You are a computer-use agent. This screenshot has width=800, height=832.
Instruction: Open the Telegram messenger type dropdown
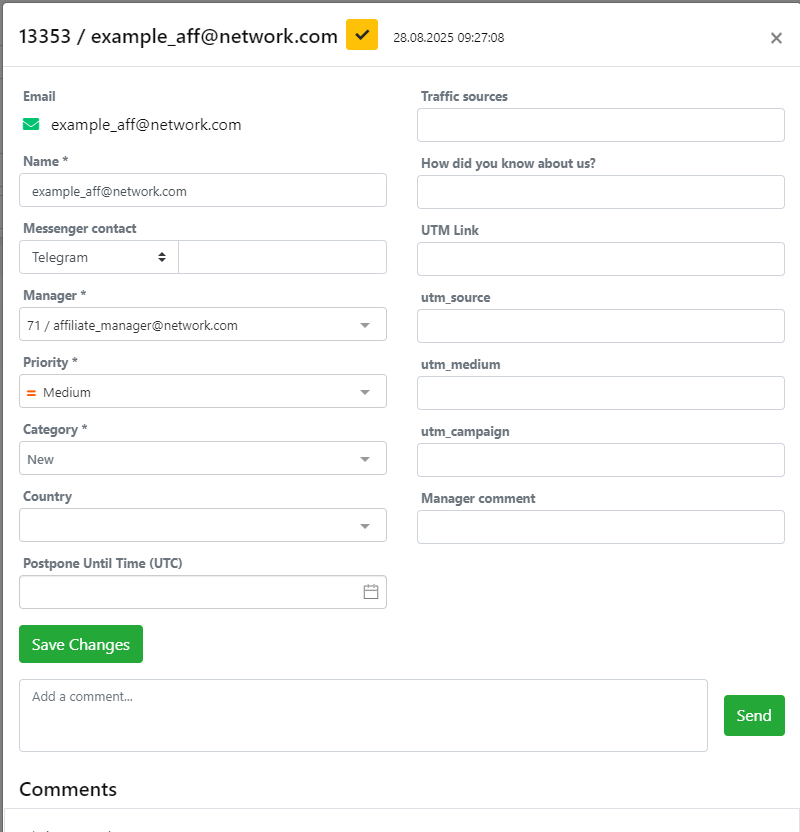98,257
